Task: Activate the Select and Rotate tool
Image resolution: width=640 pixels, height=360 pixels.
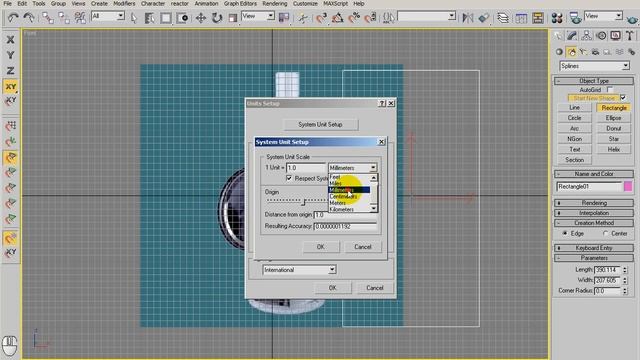Action: click(217, 18)
